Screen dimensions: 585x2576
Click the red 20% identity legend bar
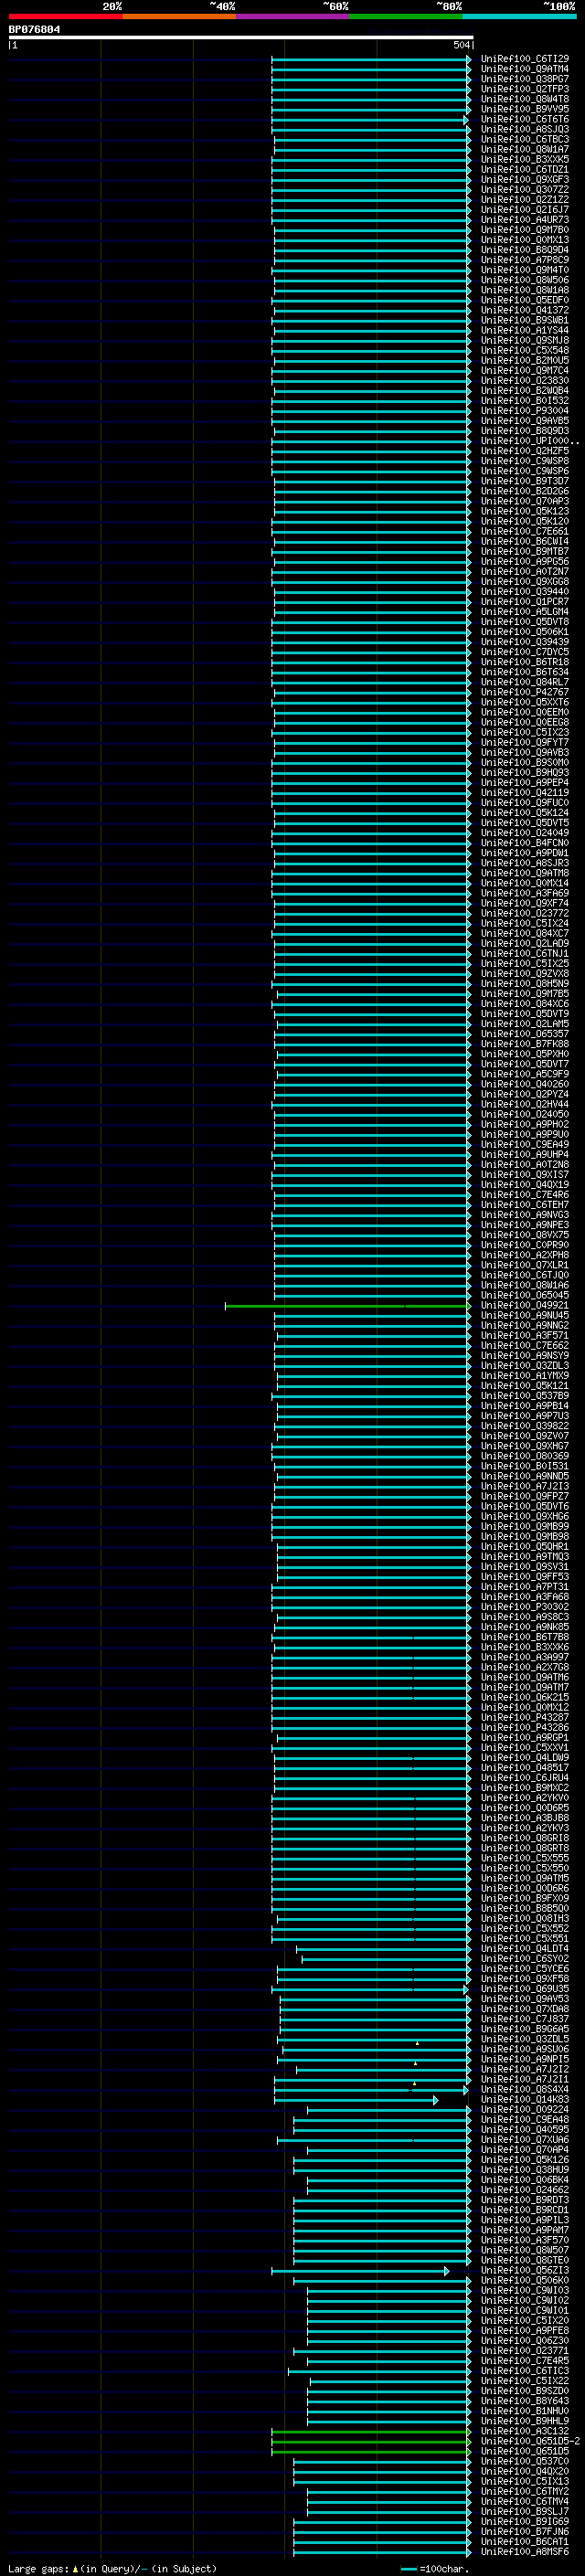(x=65, y=16)
